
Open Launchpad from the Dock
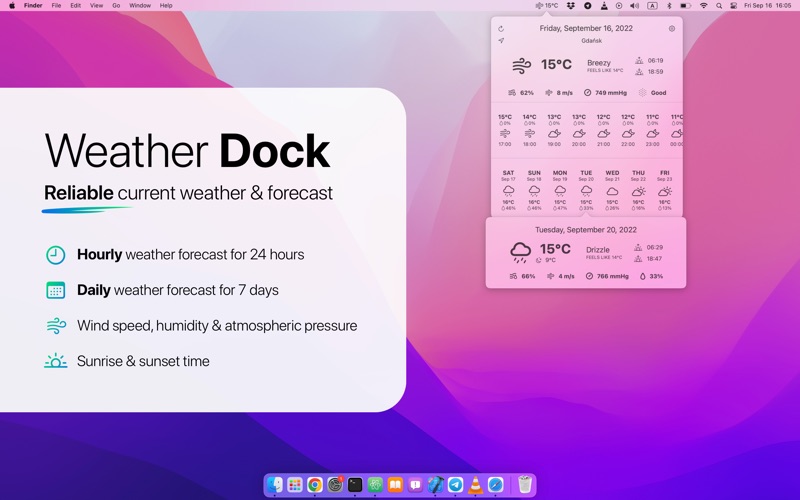tap(295, 485)
